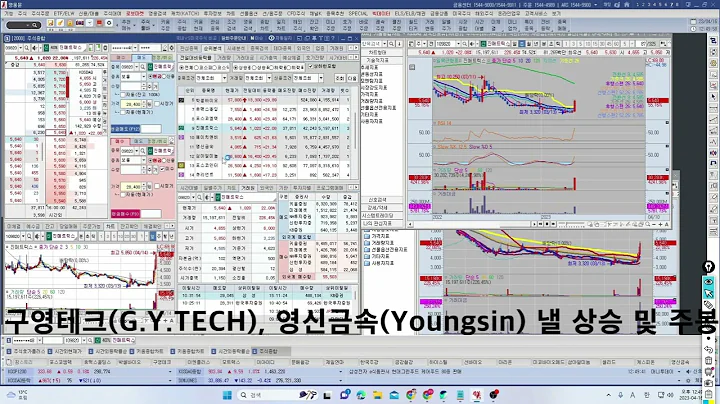Click the broom-like icon in the main toolbar
720x404 pixels.
(60, 23)
